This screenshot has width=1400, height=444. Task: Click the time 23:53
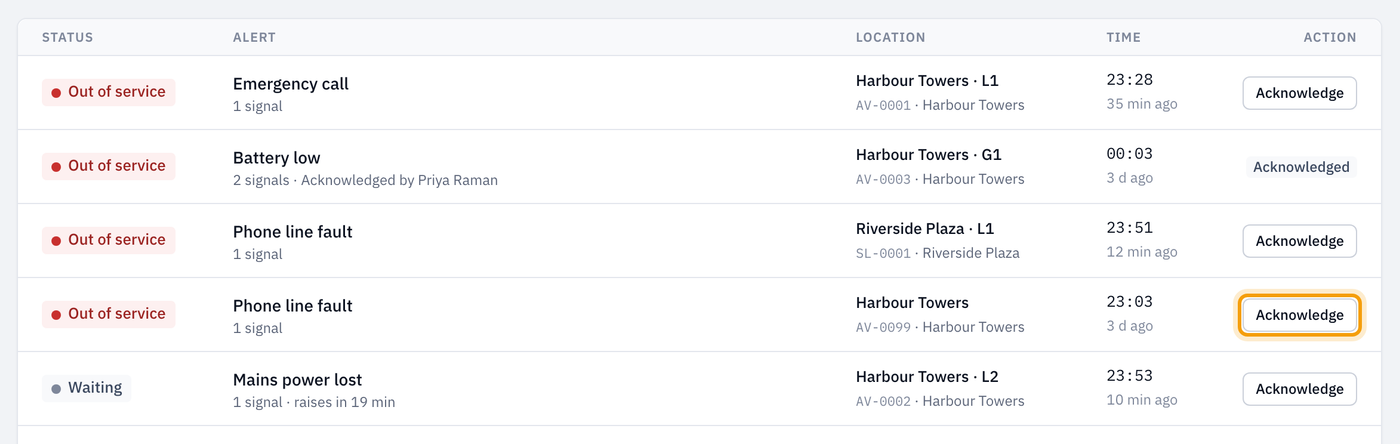click(1129, 376)
